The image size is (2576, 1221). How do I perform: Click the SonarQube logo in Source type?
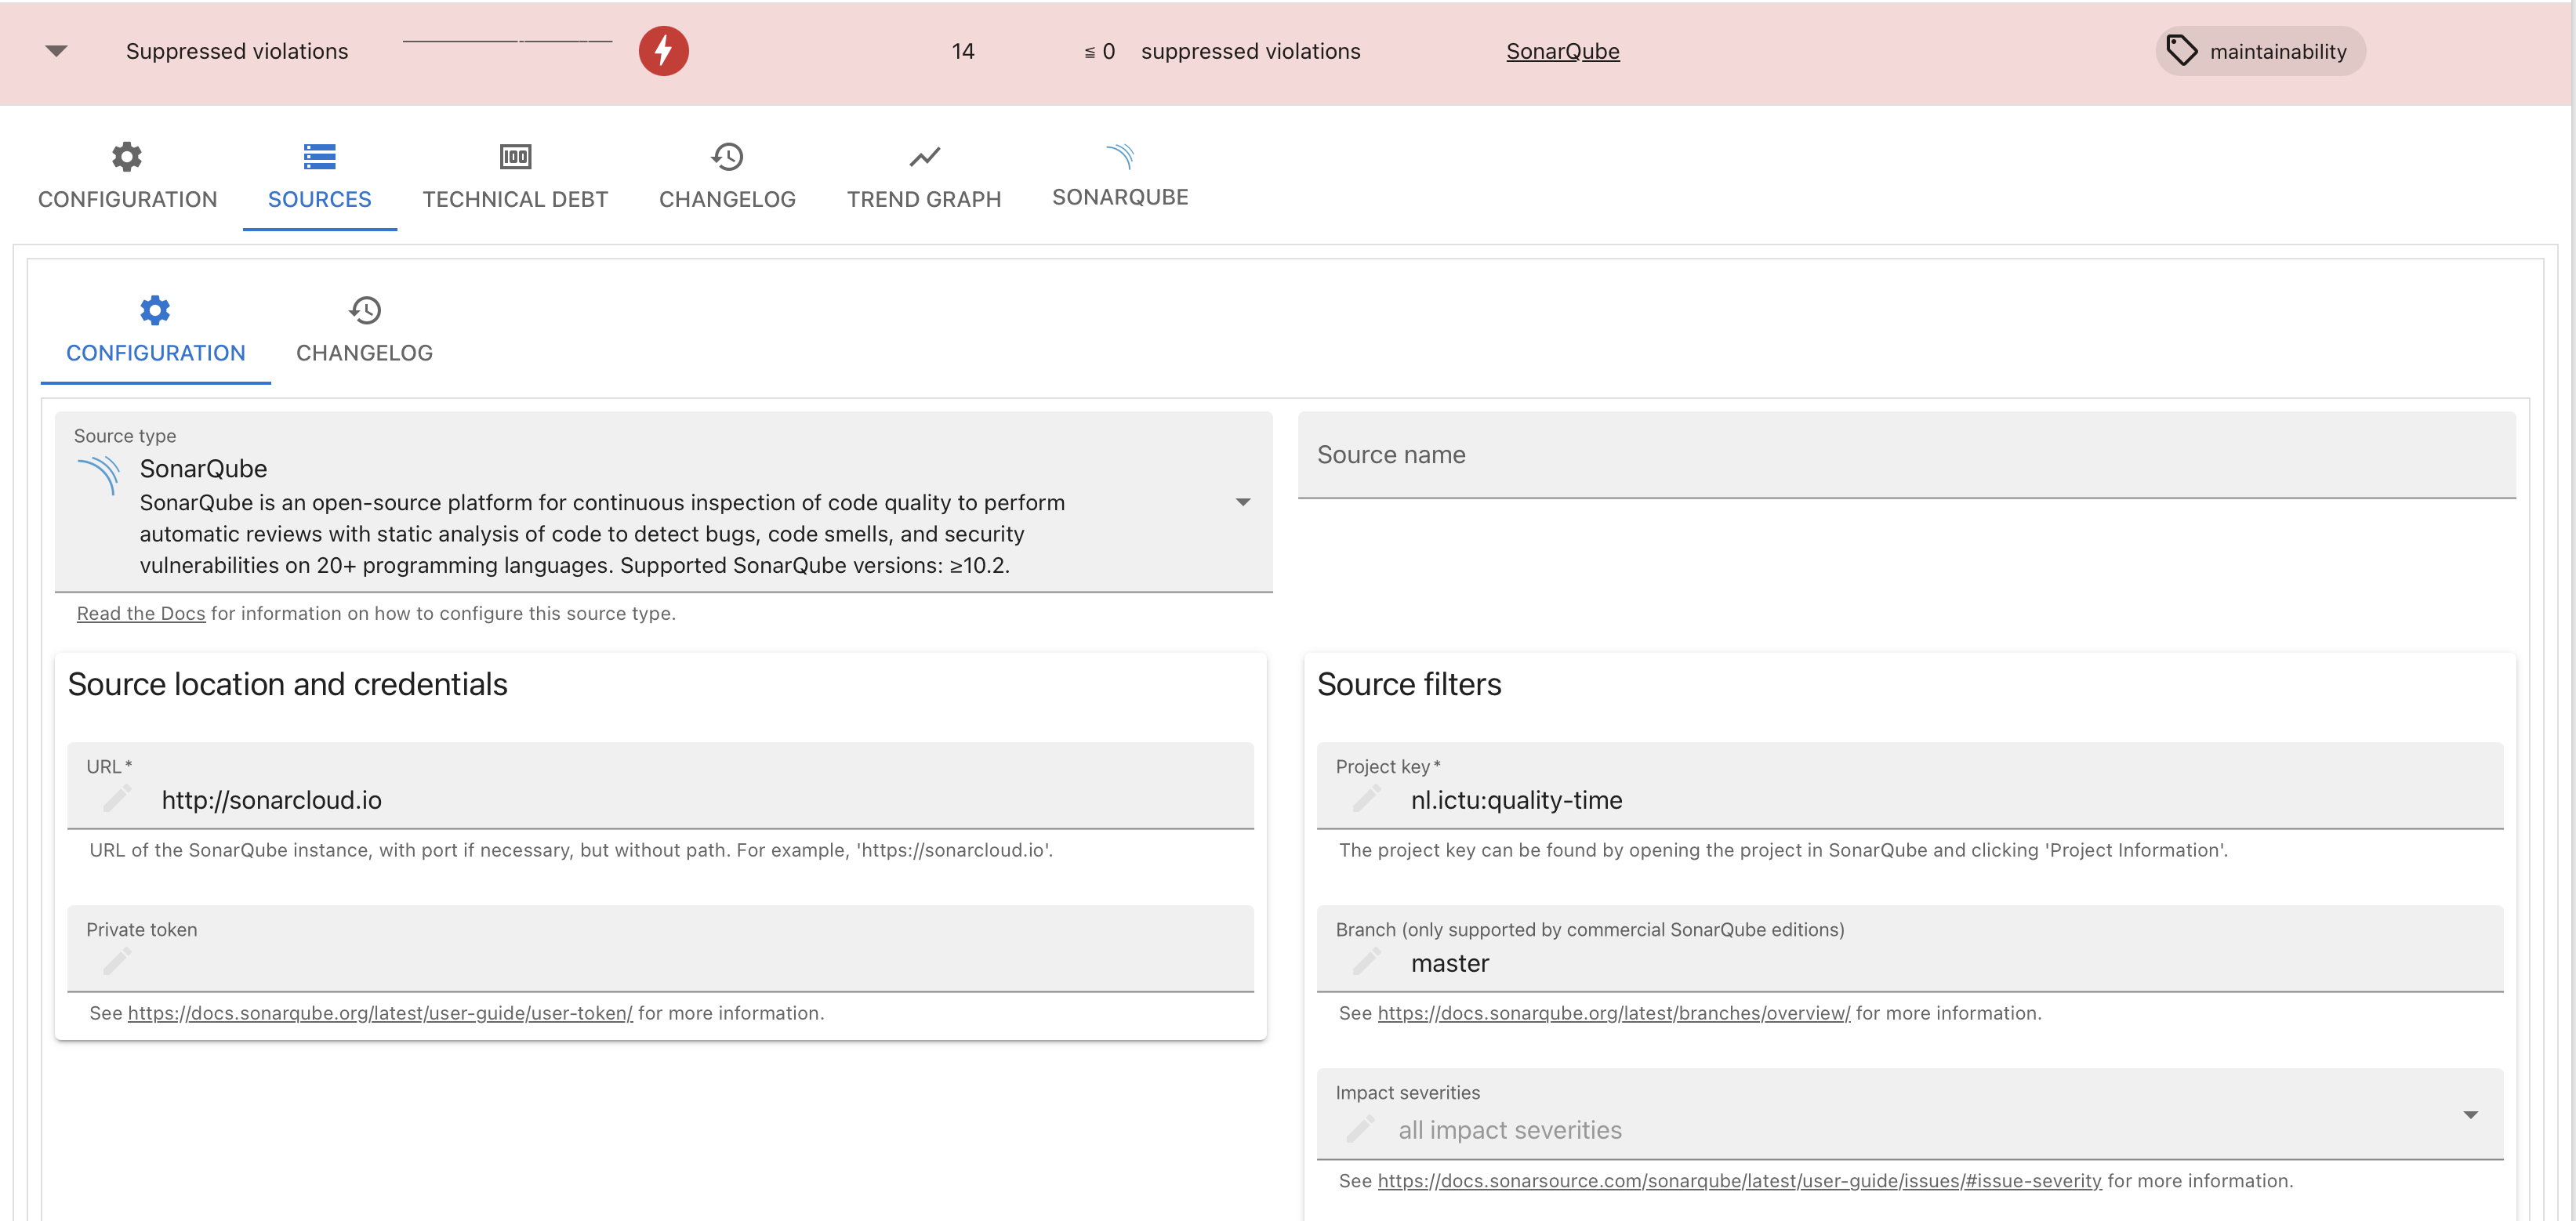[98, 475]
